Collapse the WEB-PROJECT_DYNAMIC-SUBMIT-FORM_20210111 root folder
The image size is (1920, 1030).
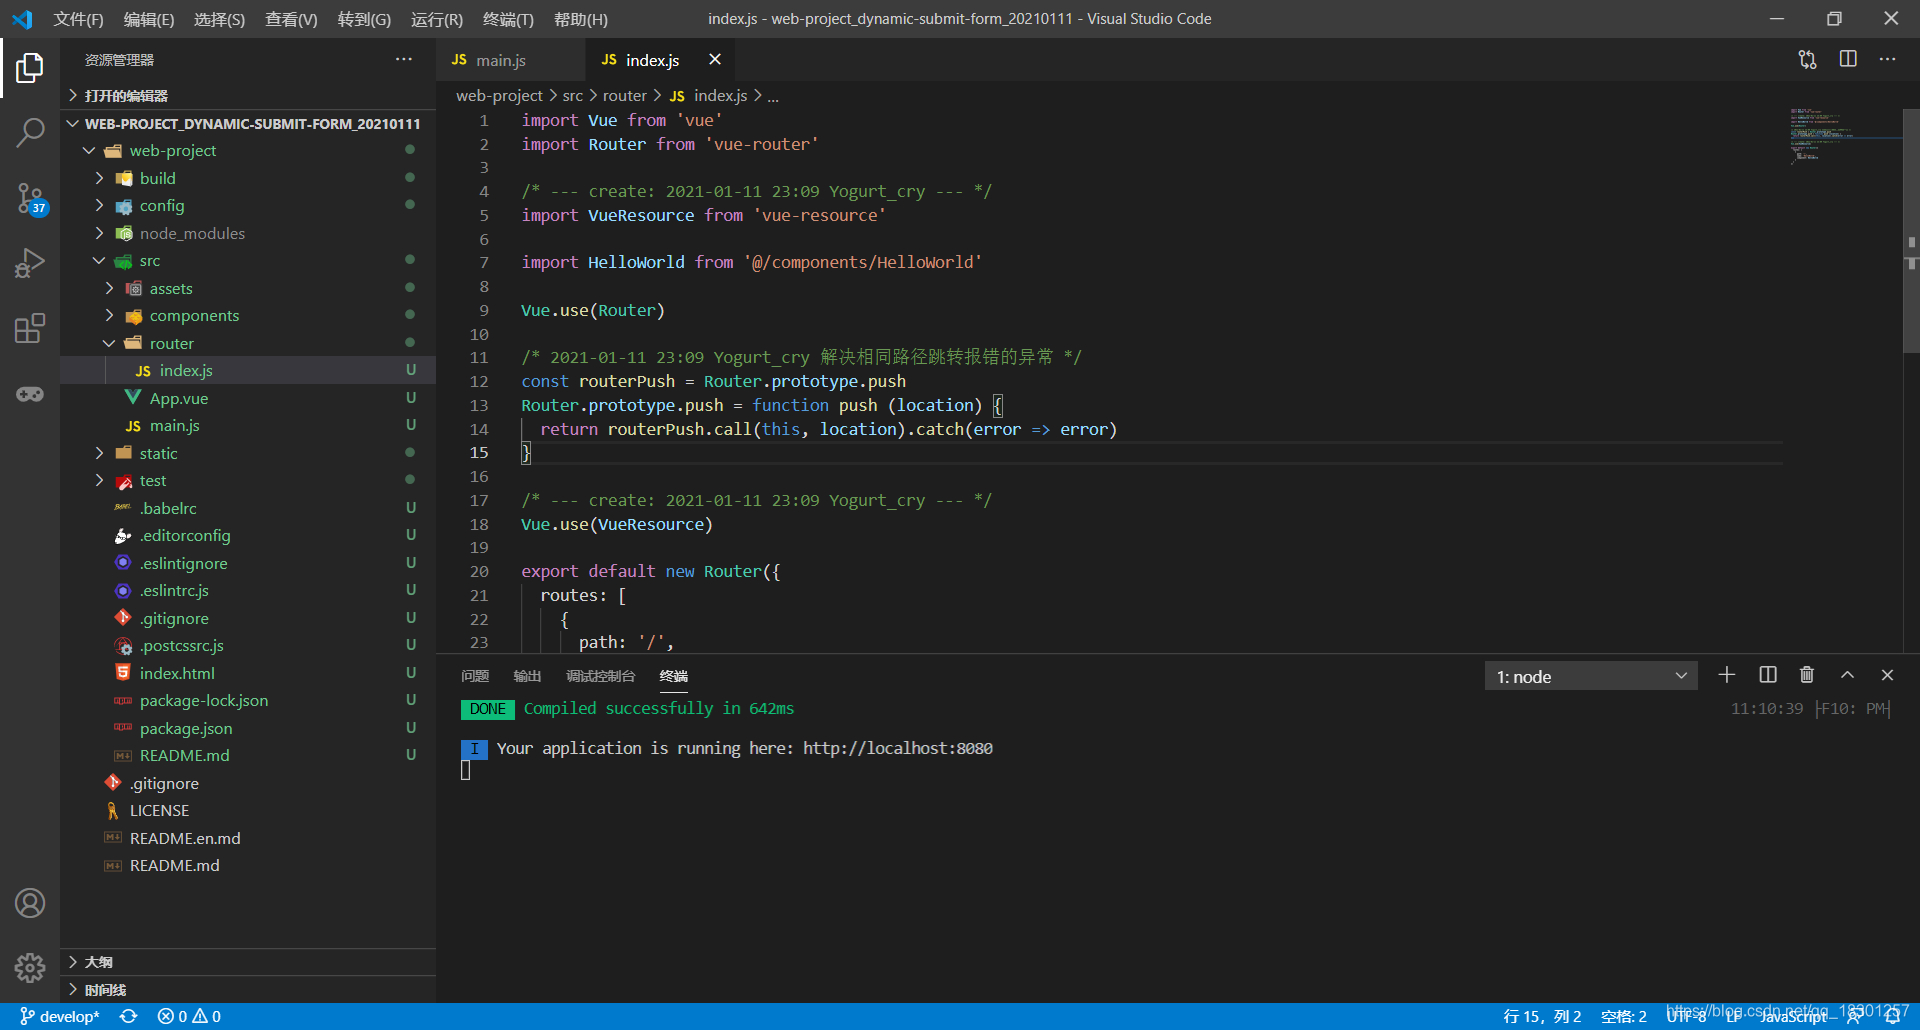point(248,124)
